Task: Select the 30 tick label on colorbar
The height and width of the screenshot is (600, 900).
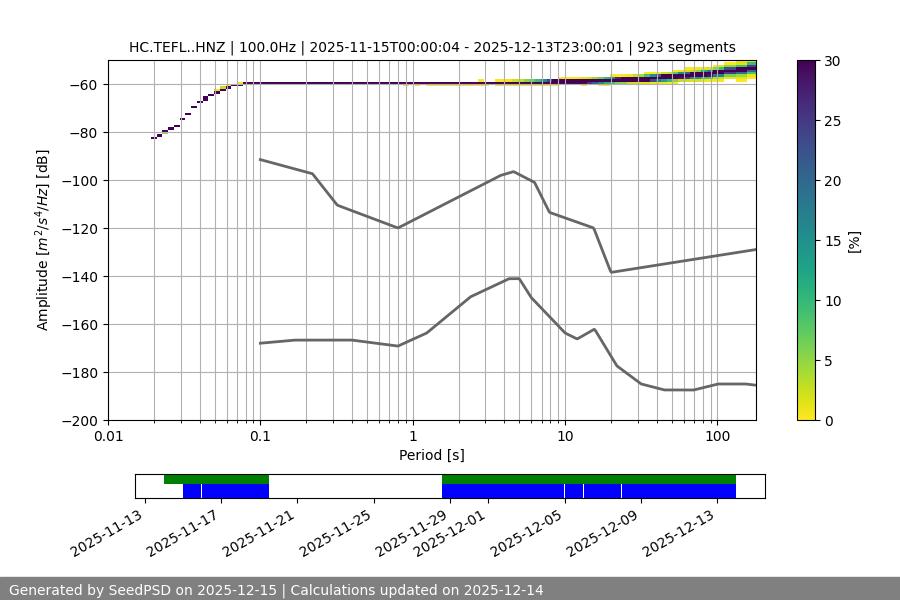Action: (834, 61)
